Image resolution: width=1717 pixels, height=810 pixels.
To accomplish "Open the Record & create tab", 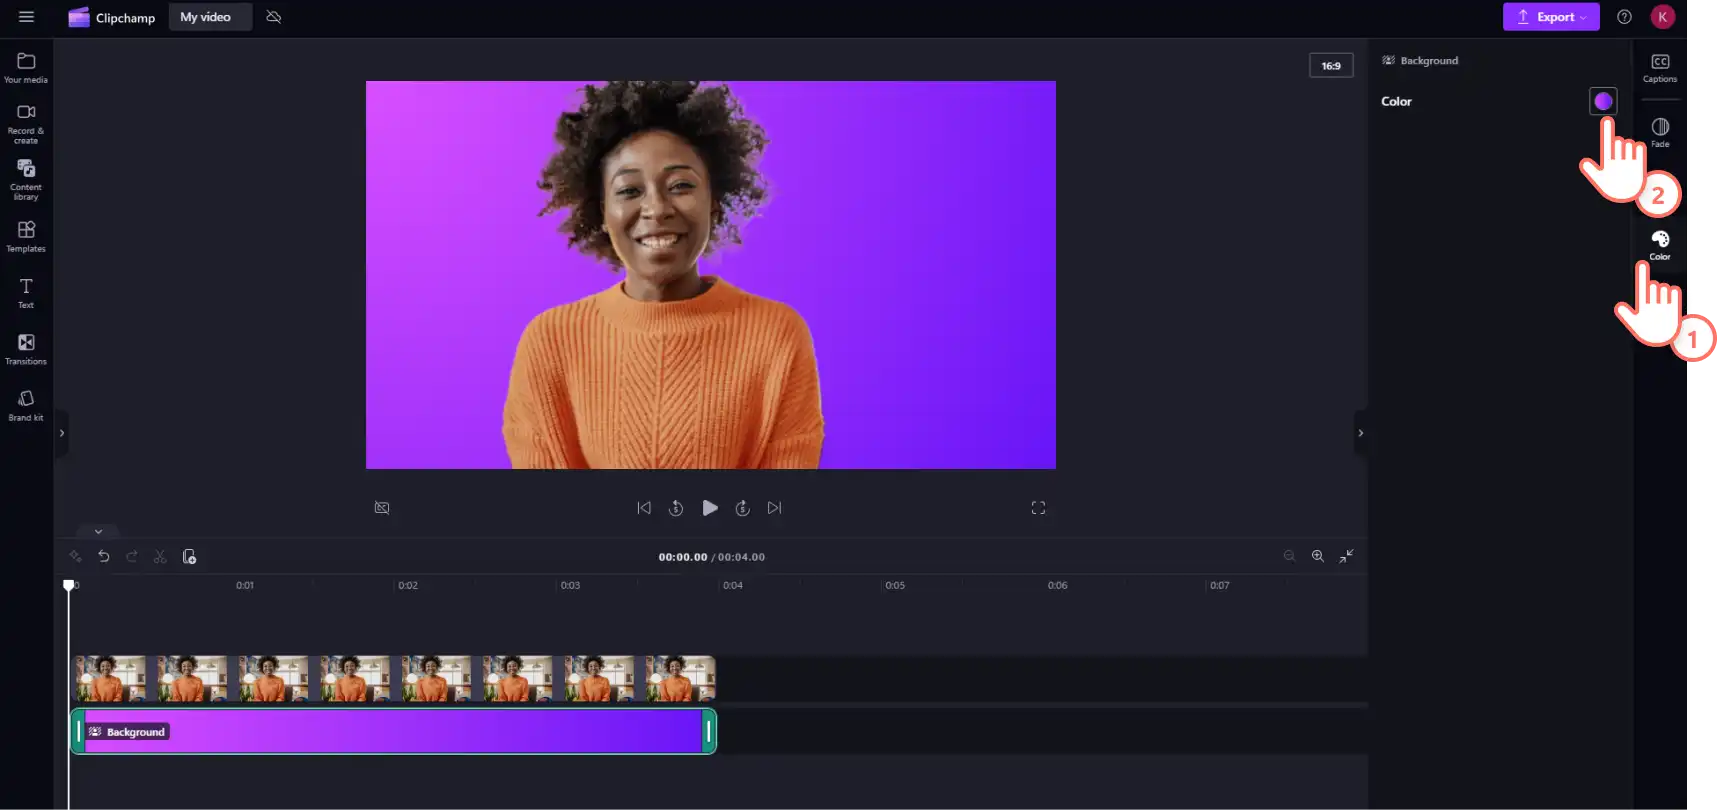I will (26, 124).
